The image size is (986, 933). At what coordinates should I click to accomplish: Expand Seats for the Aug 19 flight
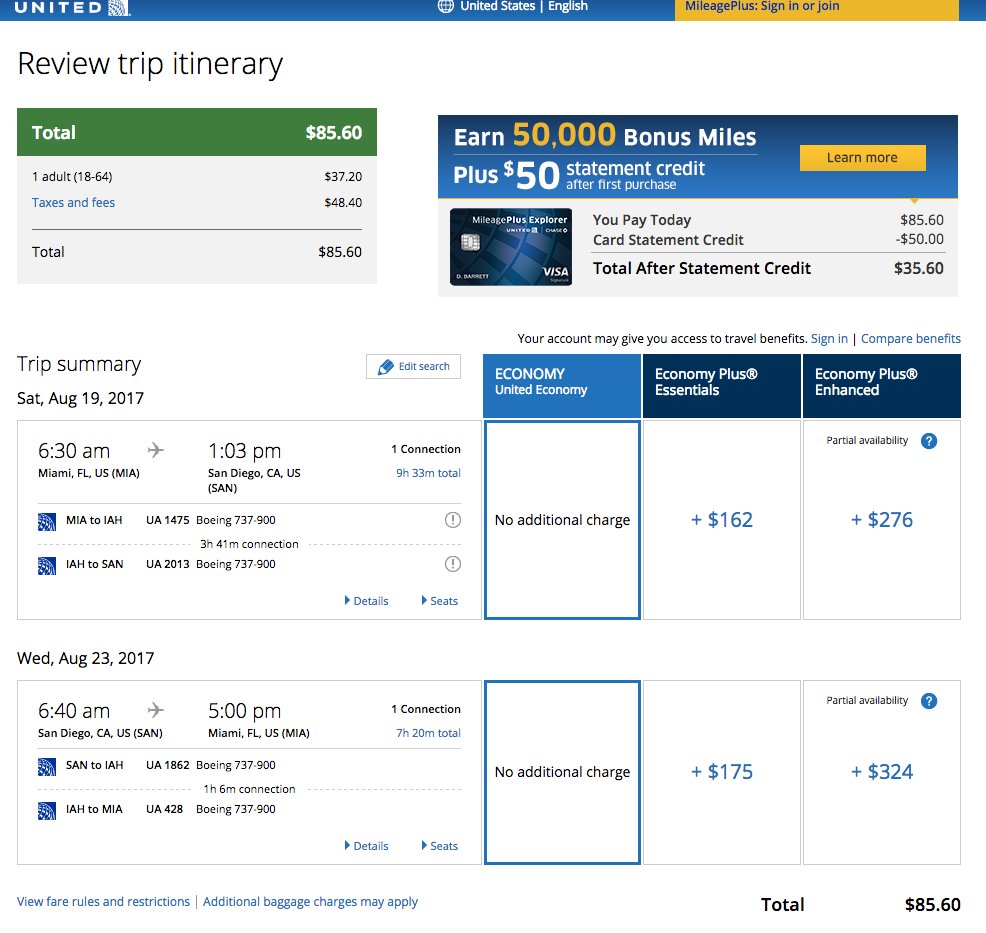pos(440,601)
